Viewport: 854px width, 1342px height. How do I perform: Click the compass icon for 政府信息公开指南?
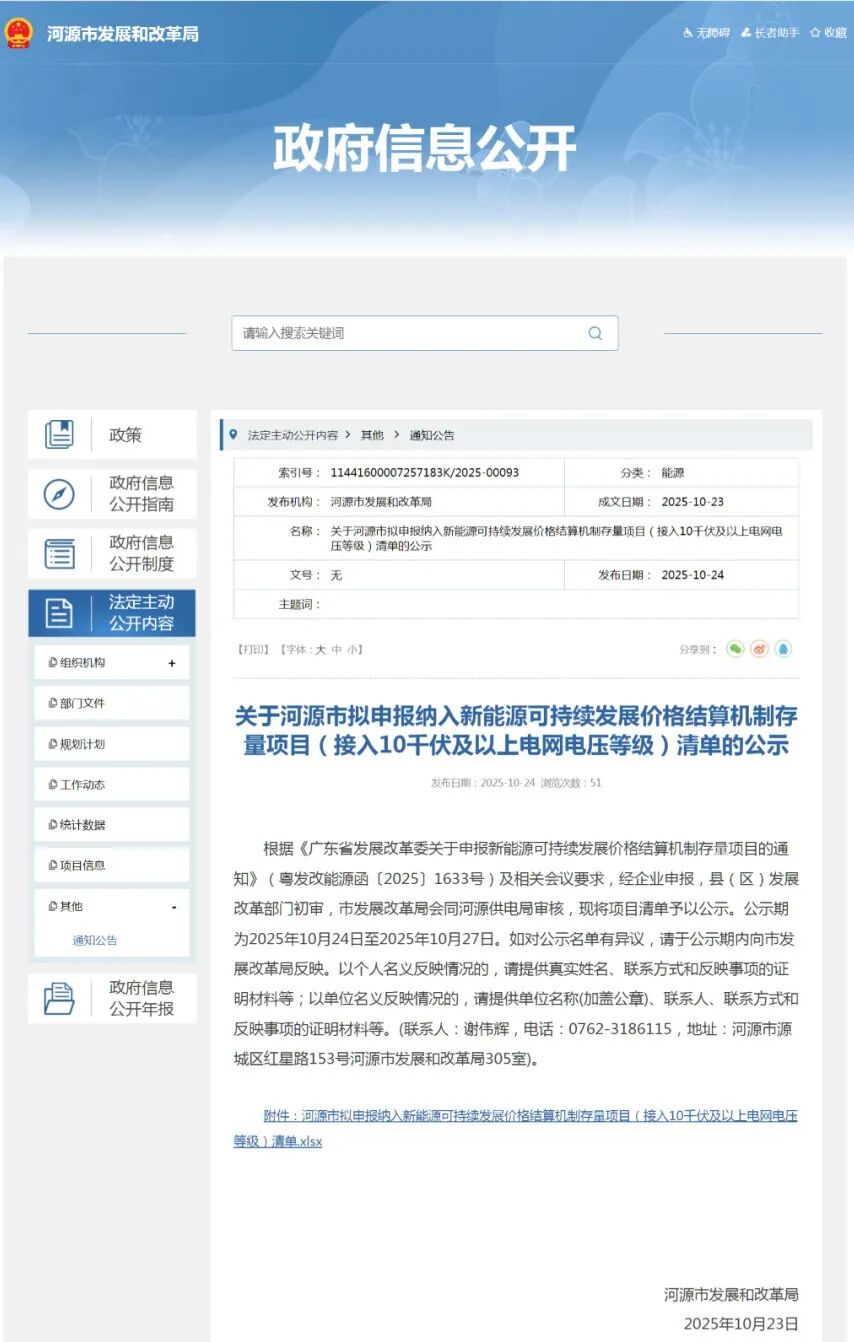(x=59, y=494)
